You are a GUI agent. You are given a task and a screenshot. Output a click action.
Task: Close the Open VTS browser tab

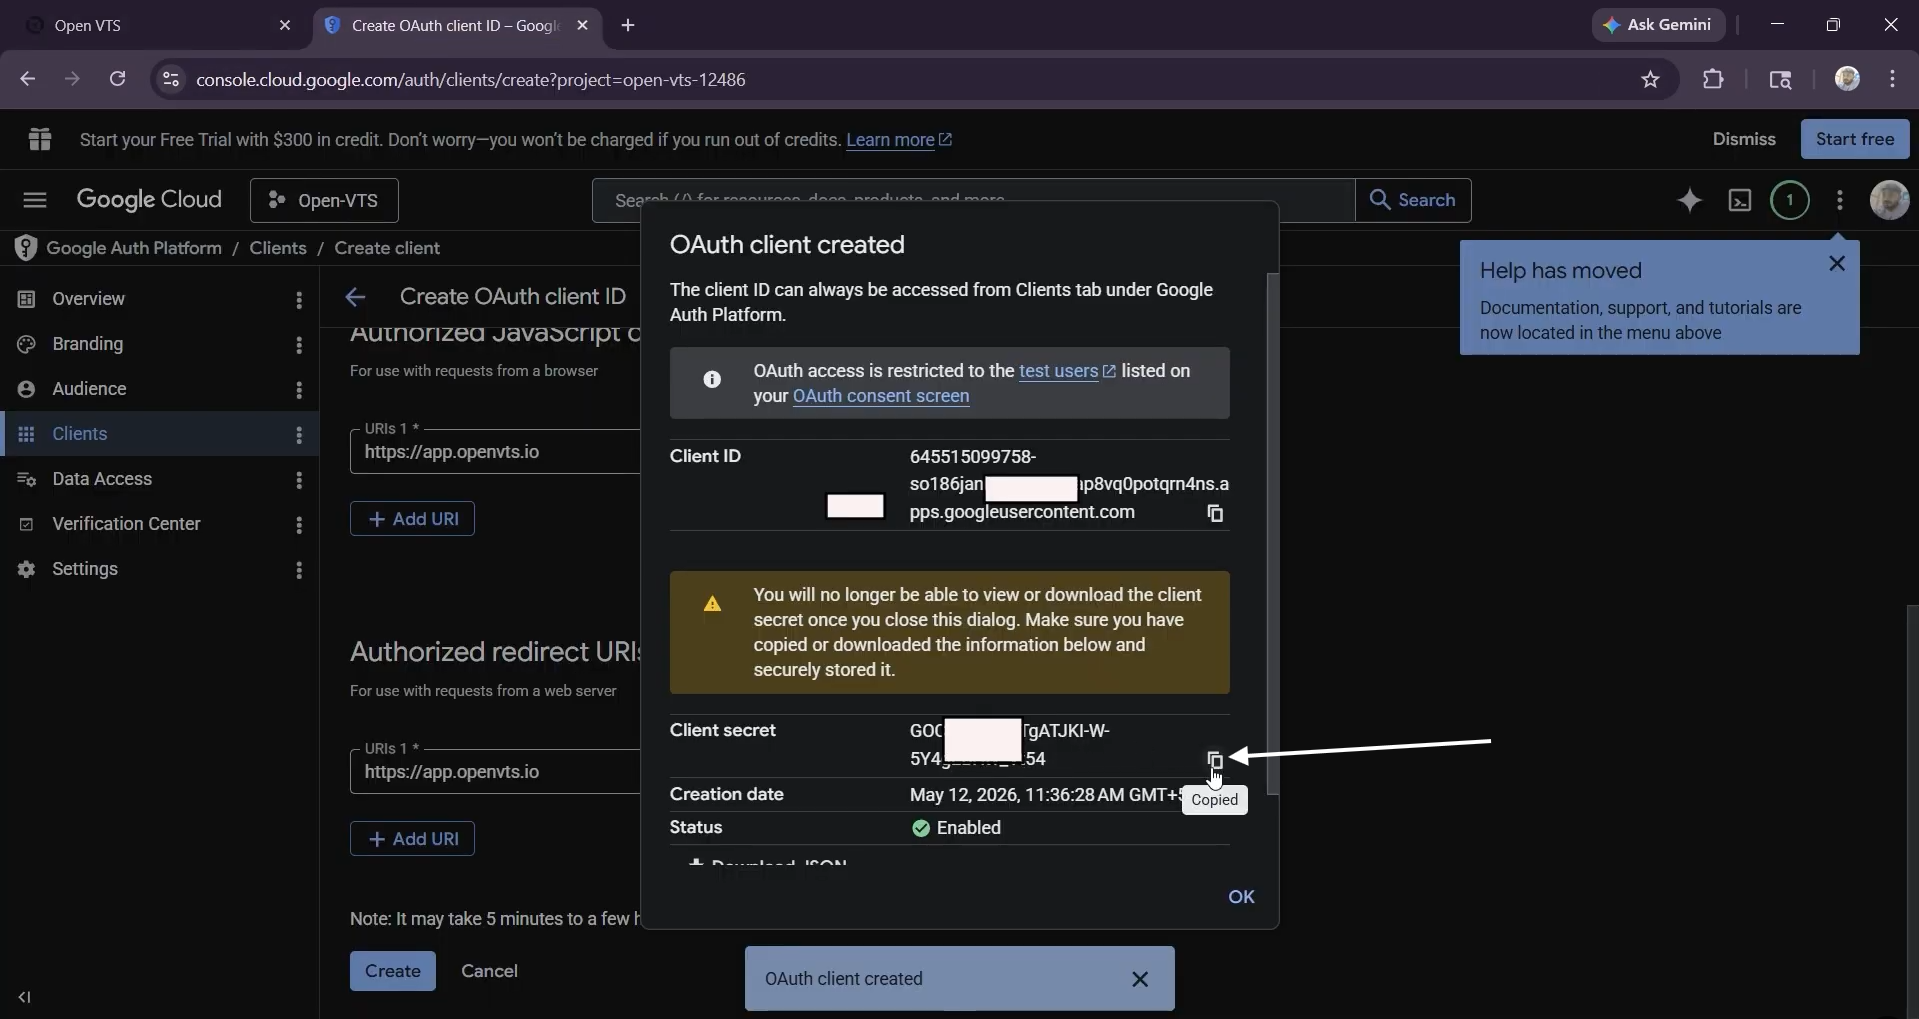pyautogui.click(x=285, y=26)
